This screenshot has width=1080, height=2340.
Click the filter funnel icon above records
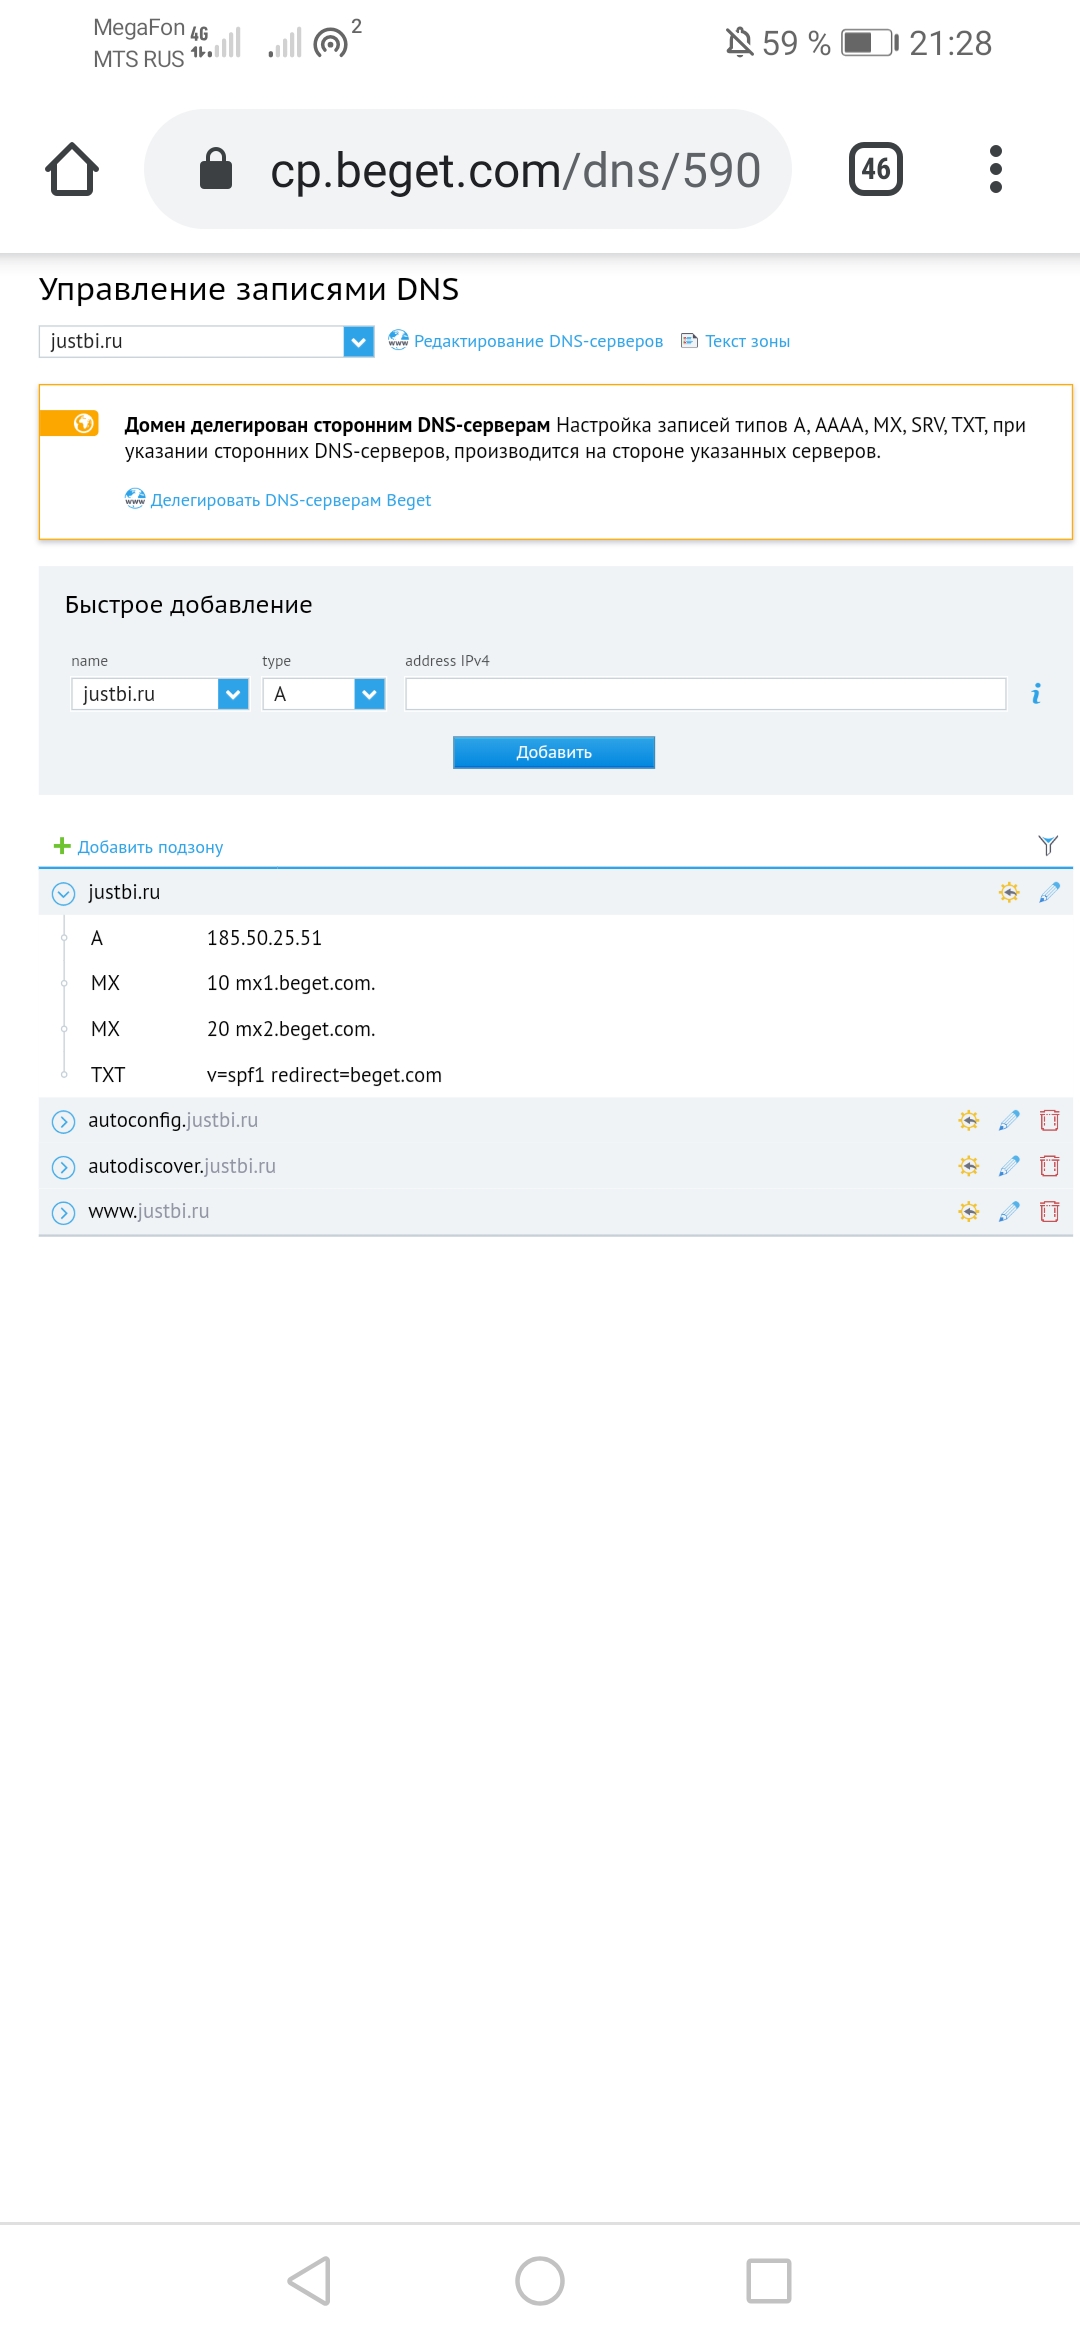pyautogui.click(x=1047, y=846)
